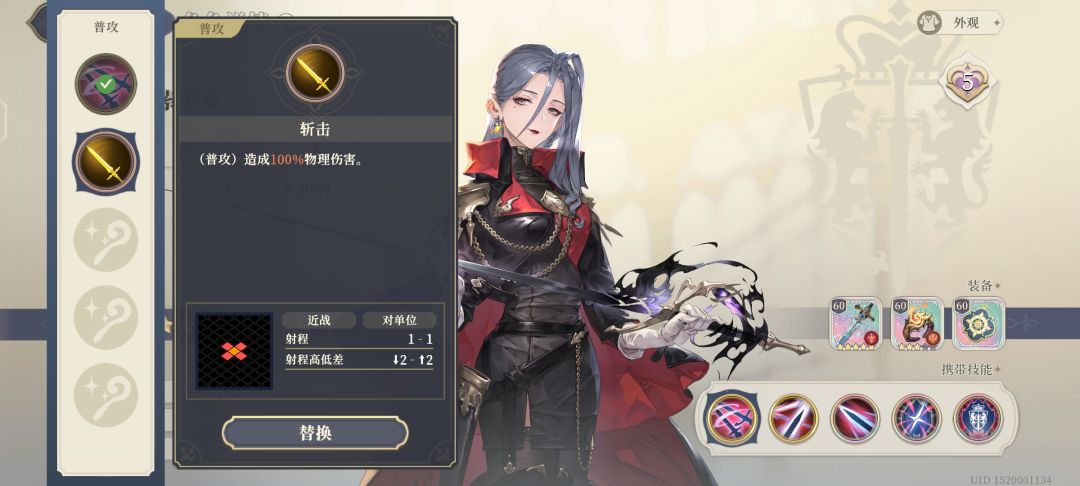Select the equipped purple slash skill in sidebar

(x=105, y=84)
